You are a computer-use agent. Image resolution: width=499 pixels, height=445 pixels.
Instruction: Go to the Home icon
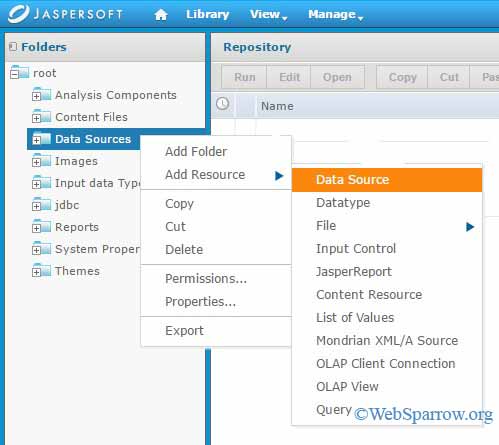(161, 15)
